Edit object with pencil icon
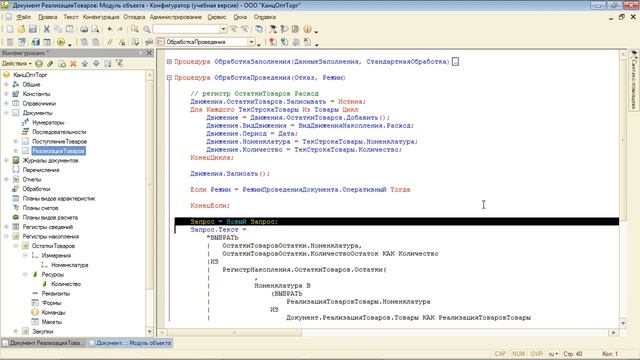Image resolution: width=640 pixels, height=360 pixels. [50, 64]
